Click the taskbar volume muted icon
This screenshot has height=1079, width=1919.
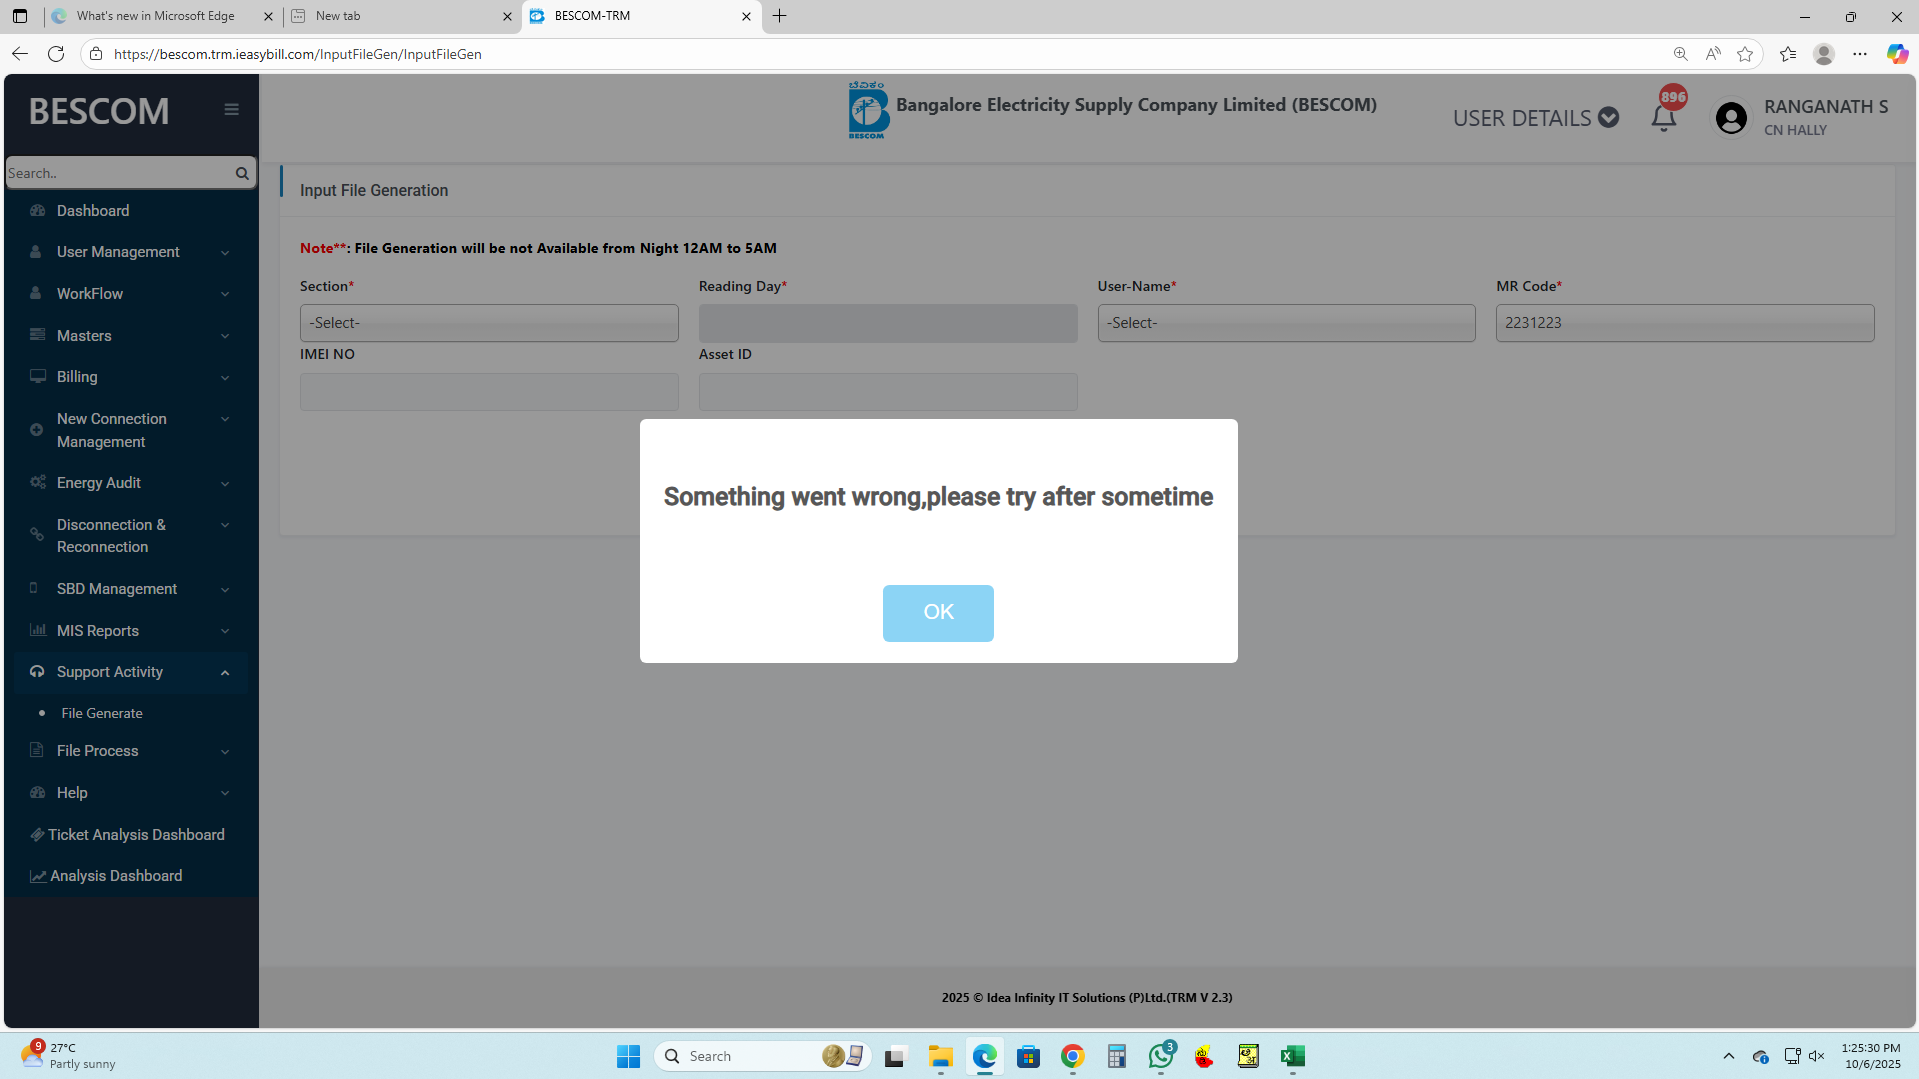(1817, 1056)
